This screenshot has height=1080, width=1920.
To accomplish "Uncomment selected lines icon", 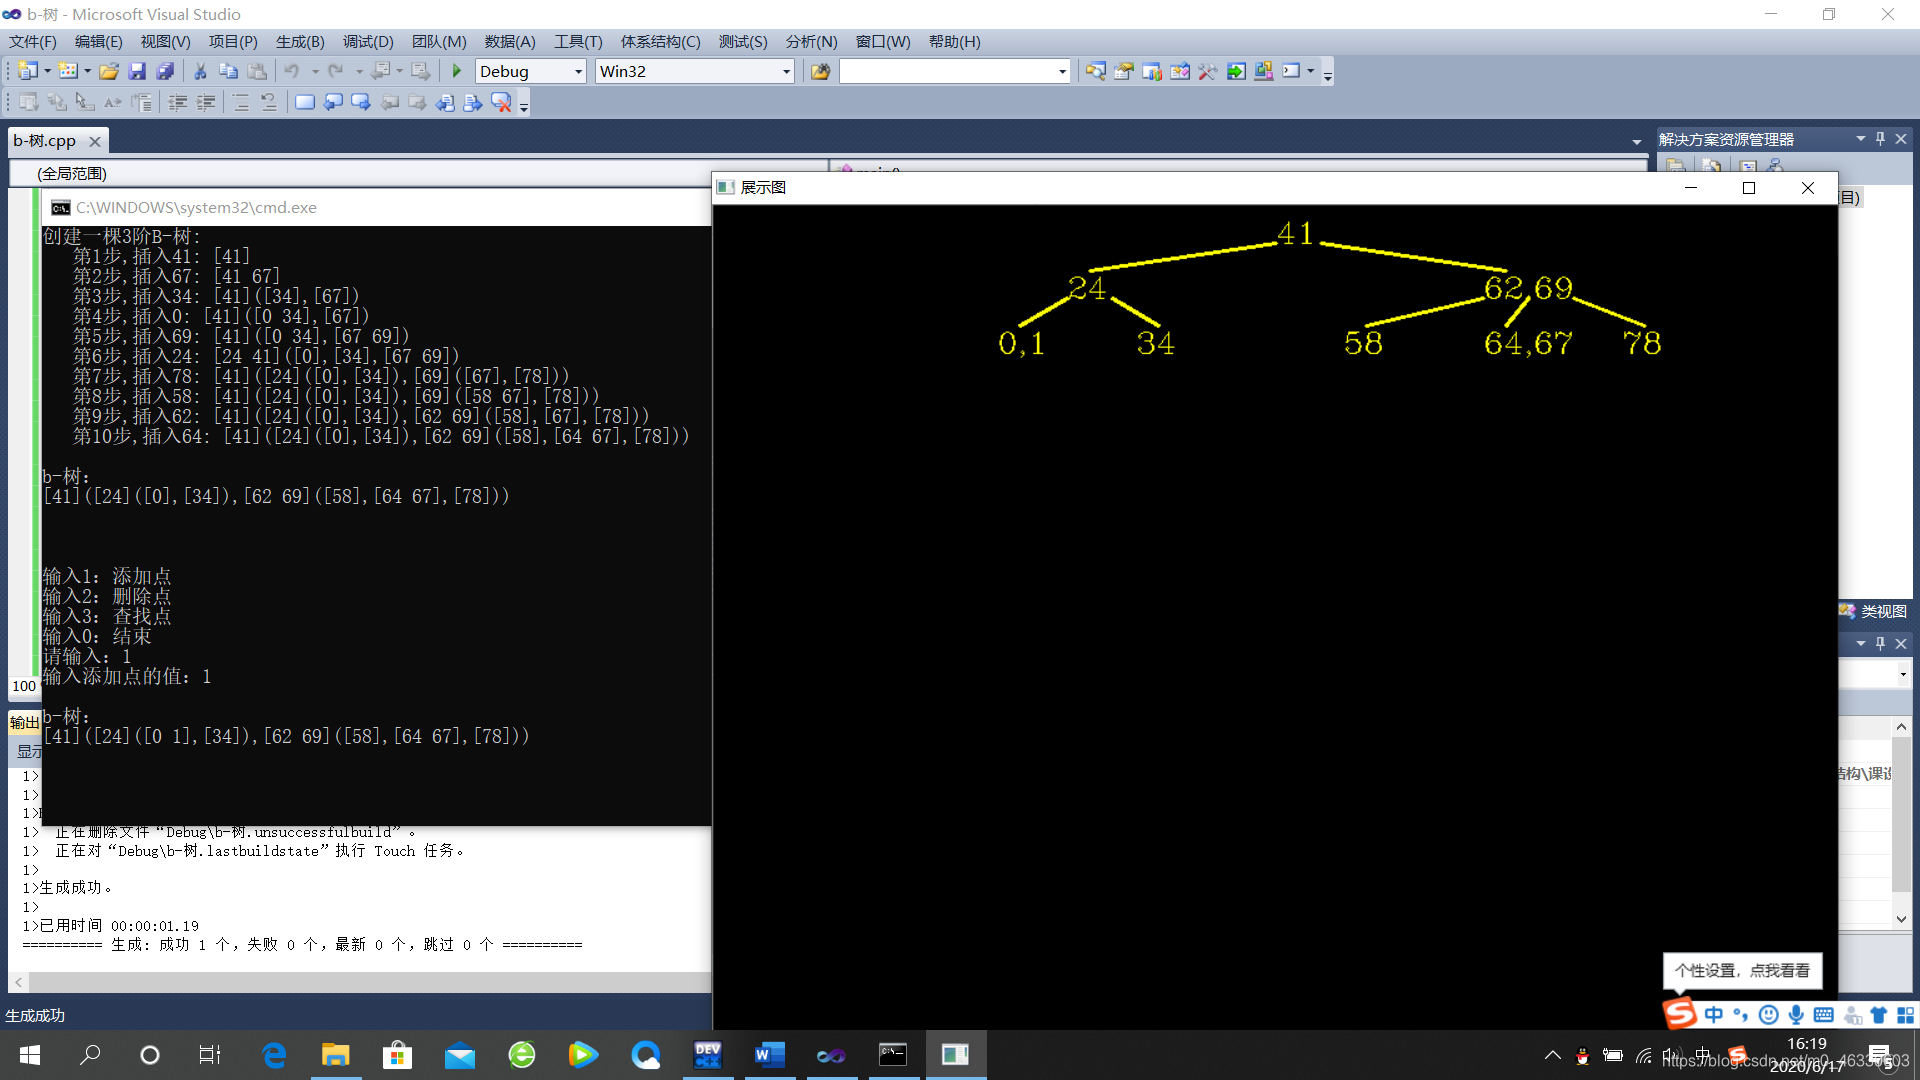I will 269,102.
